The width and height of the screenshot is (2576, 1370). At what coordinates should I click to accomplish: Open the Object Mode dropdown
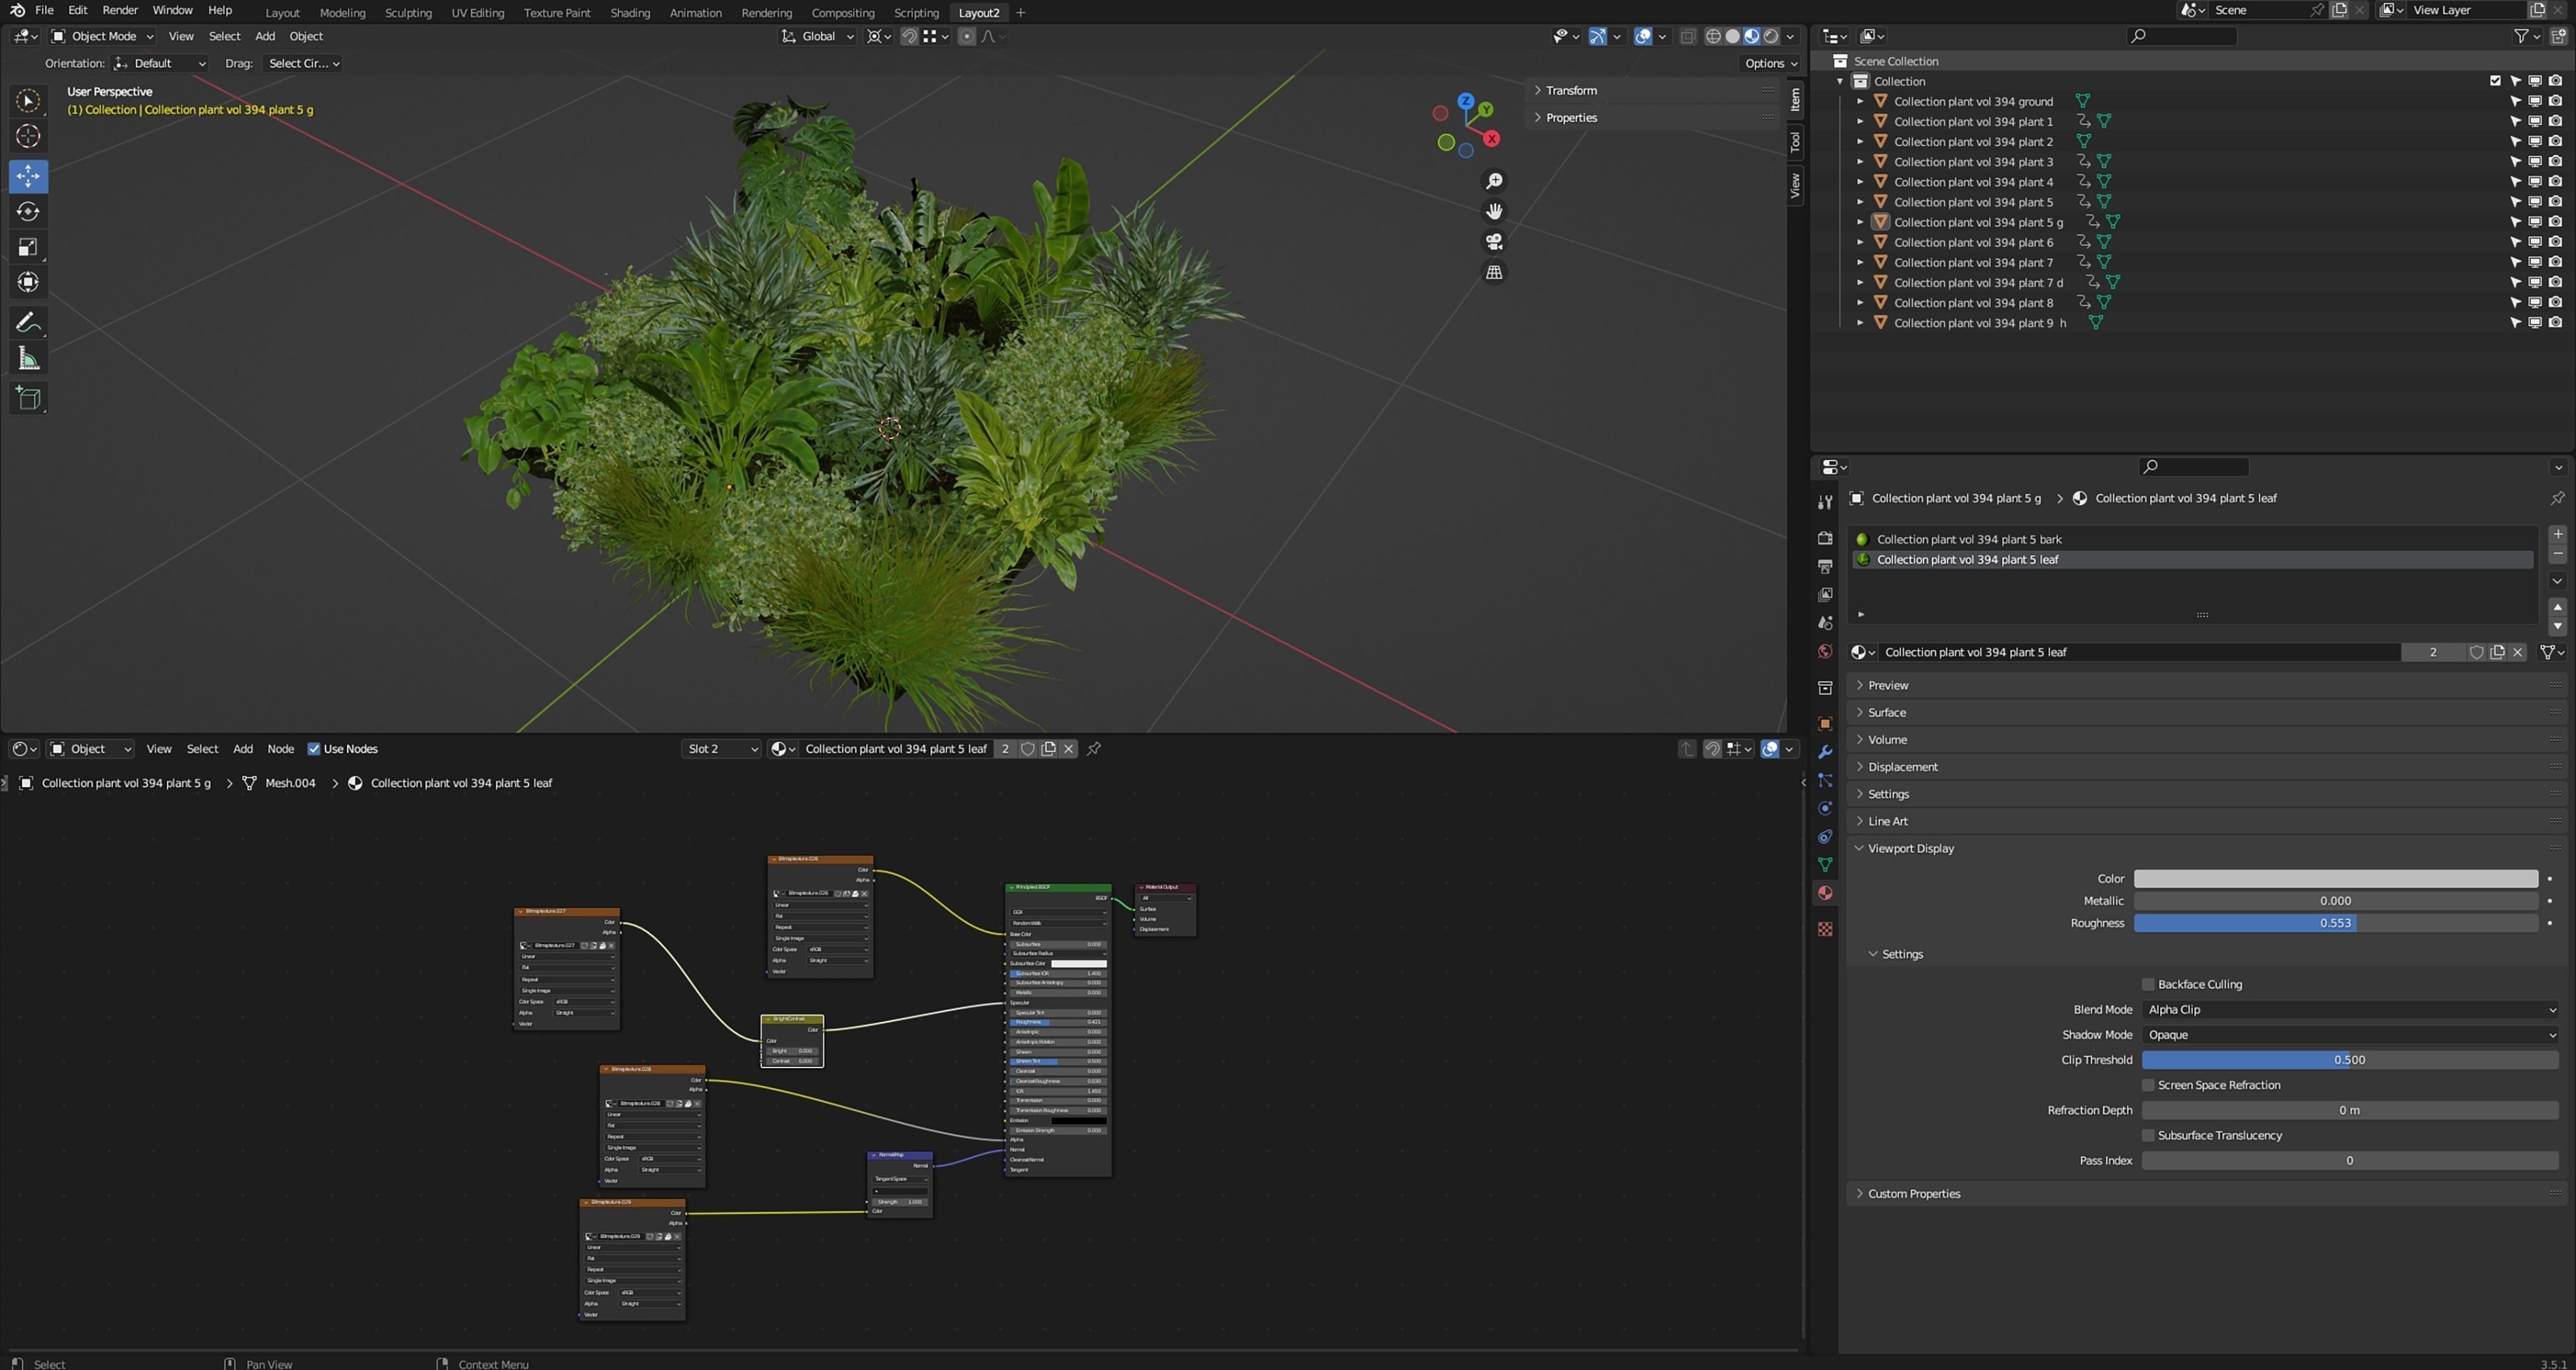(x=102, y=36)
